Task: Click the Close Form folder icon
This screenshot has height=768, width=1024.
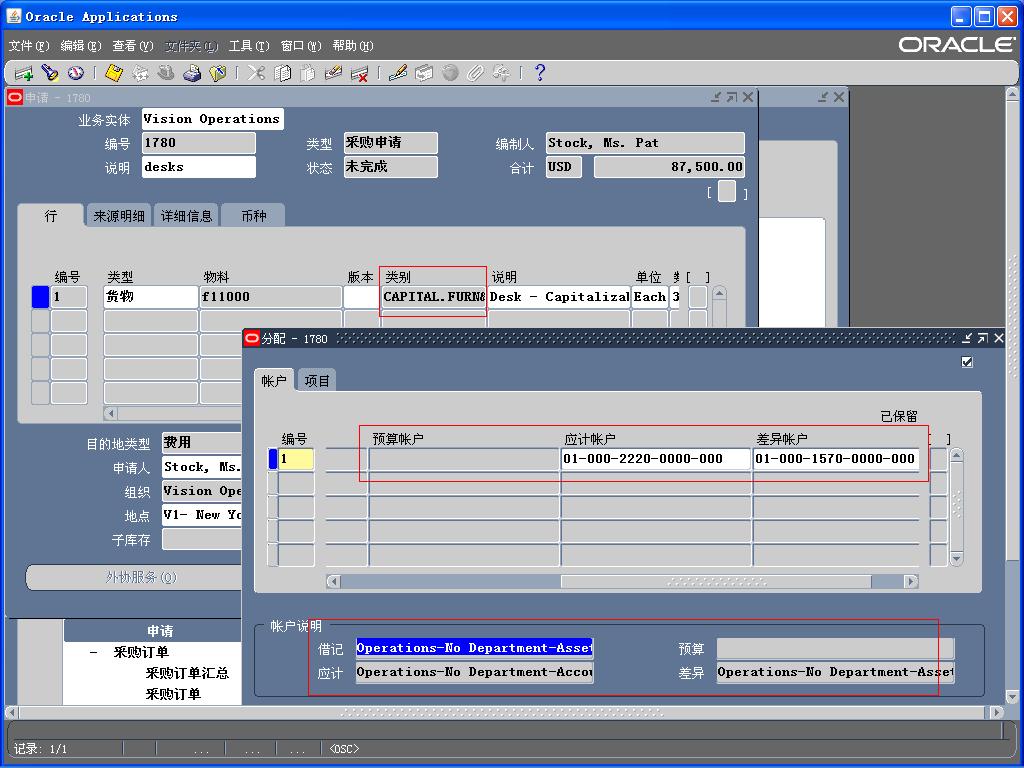Action: click(x=218, y=73)
